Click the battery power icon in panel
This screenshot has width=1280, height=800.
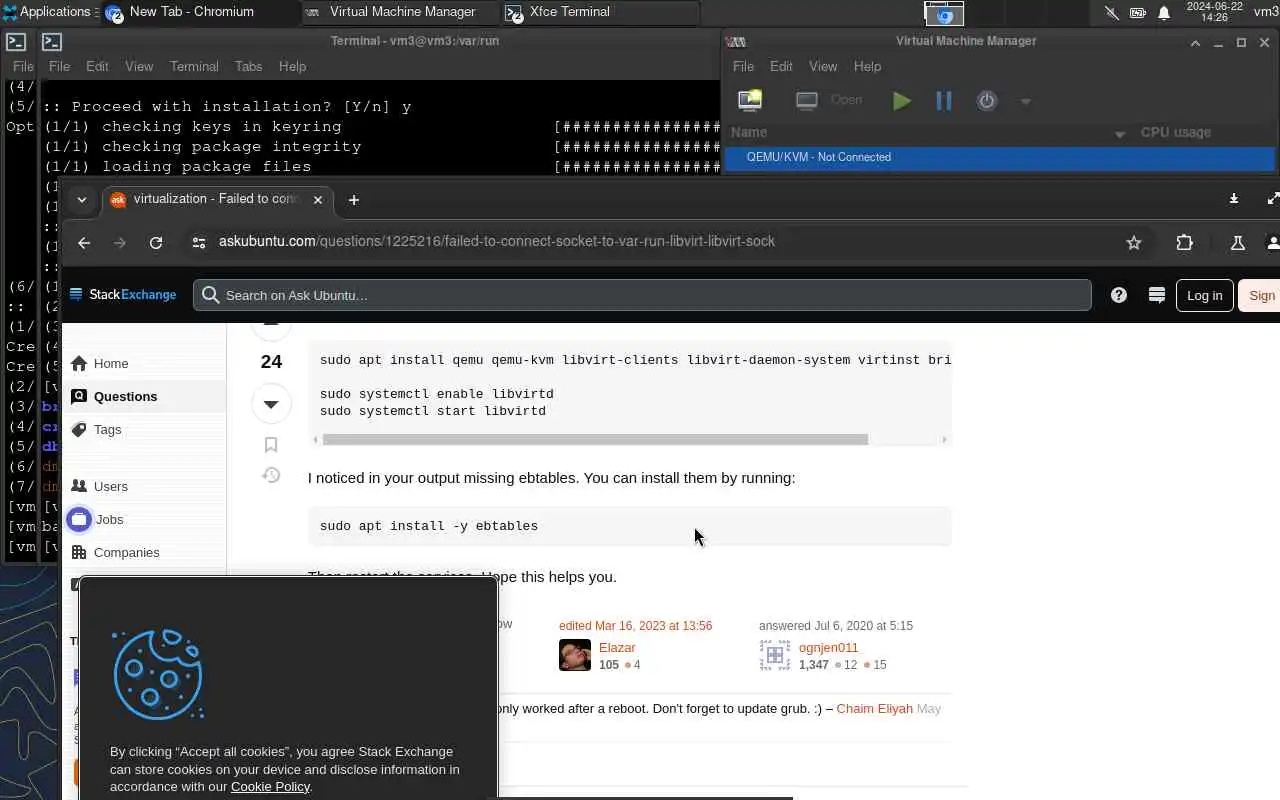point(1138,13)
